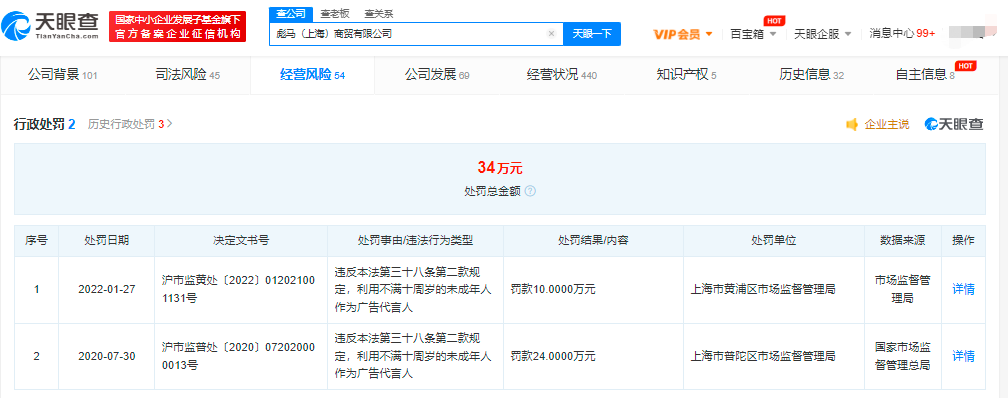Open the TianYanCha logo homepage
The image size is (1008, 398).
click(x=51, y=26)
